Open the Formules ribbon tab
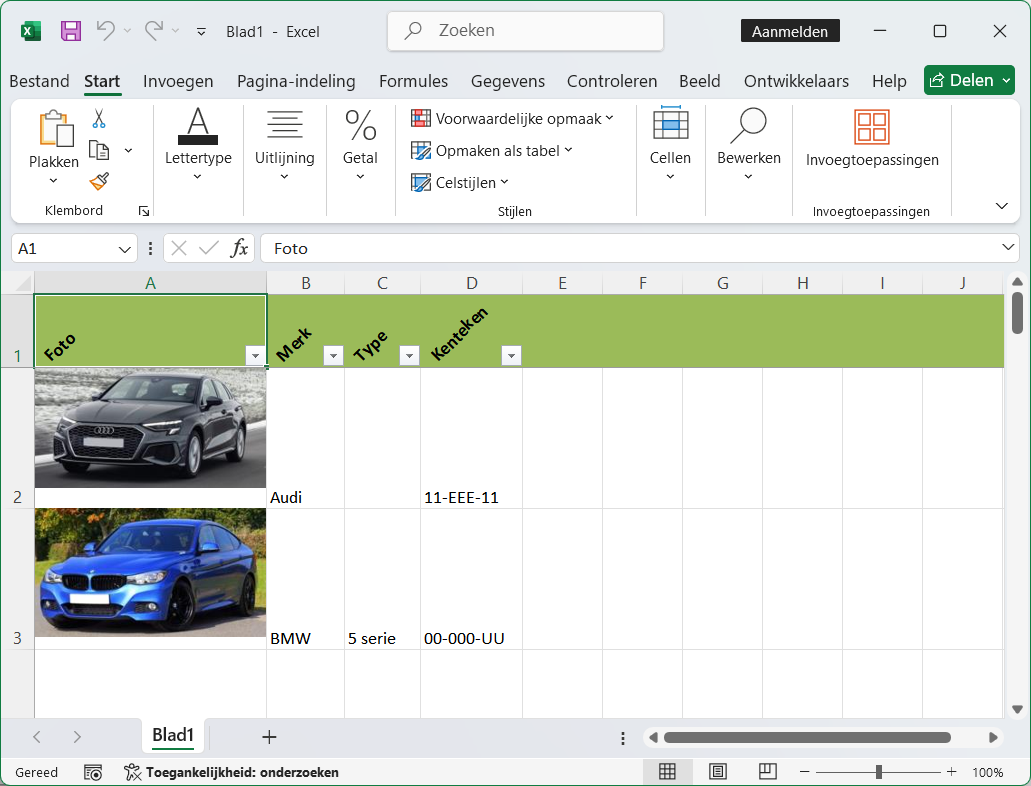The height and width of the screenshot is (786, 1031). (x=413, y=81)
